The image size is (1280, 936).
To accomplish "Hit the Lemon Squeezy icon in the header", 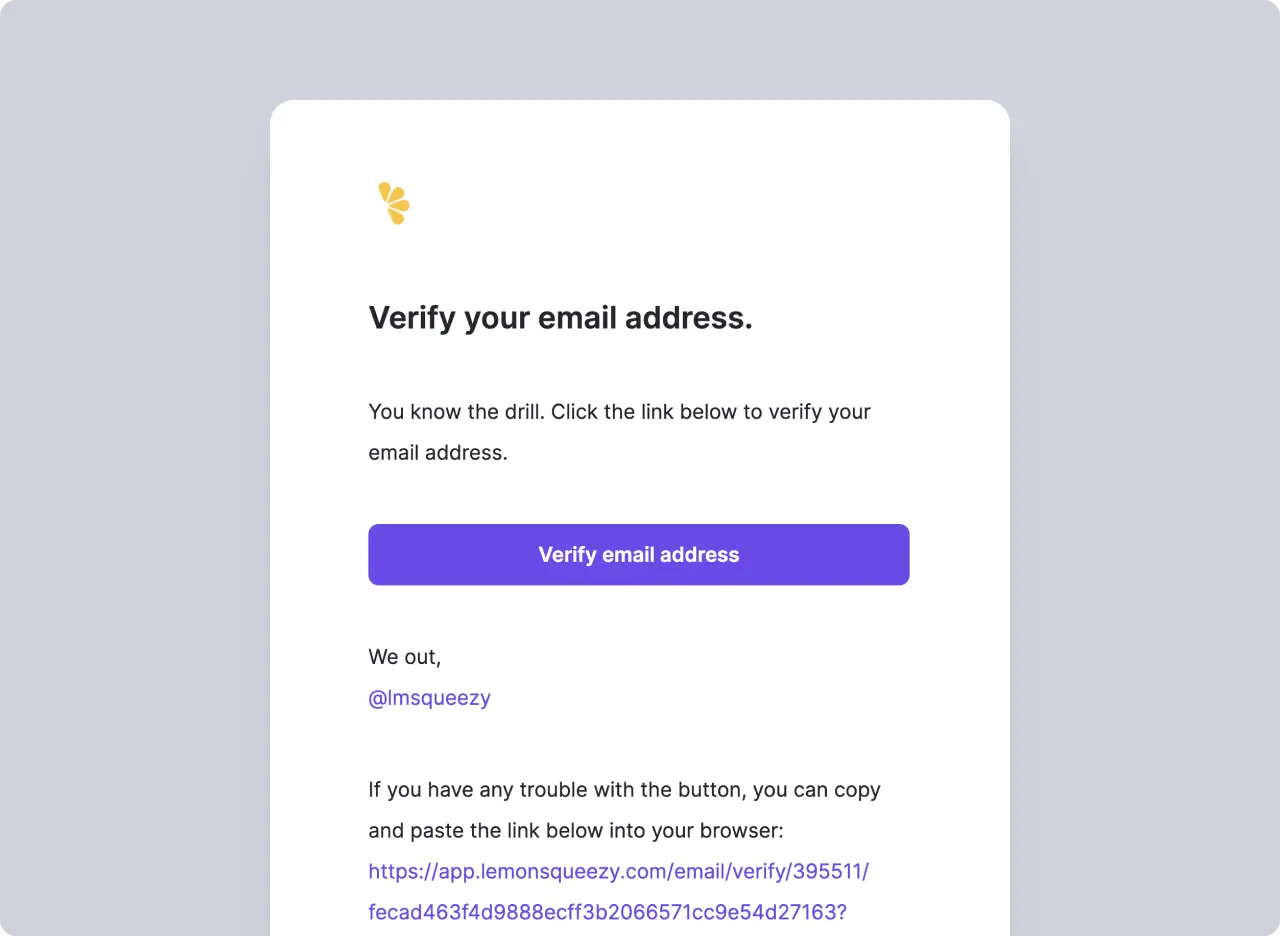I will tap(393, 202).
